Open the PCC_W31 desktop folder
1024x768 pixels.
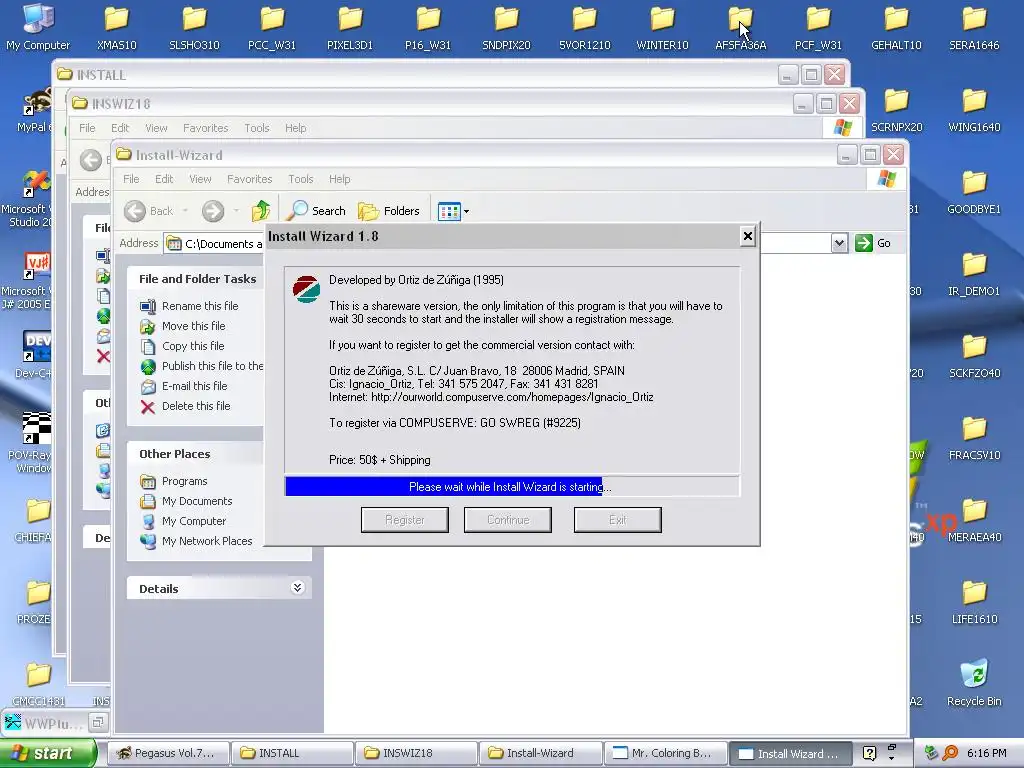272,27
